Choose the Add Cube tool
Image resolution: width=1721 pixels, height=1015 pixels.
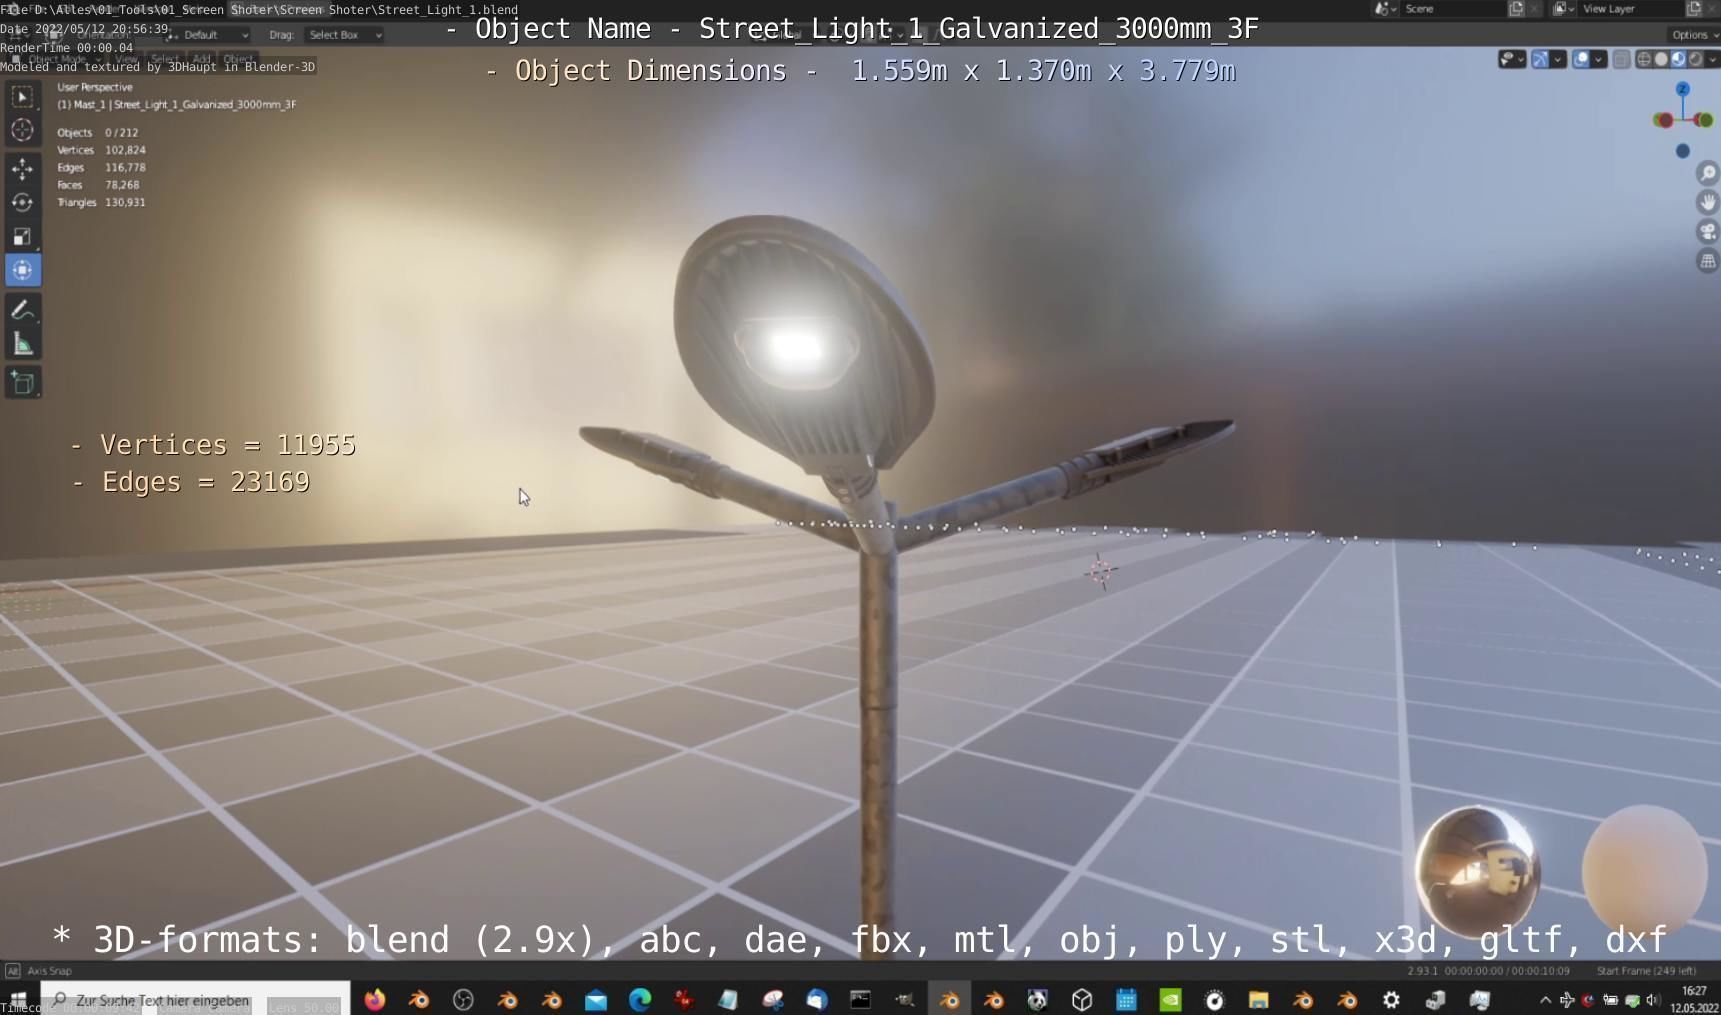(22, 383)
